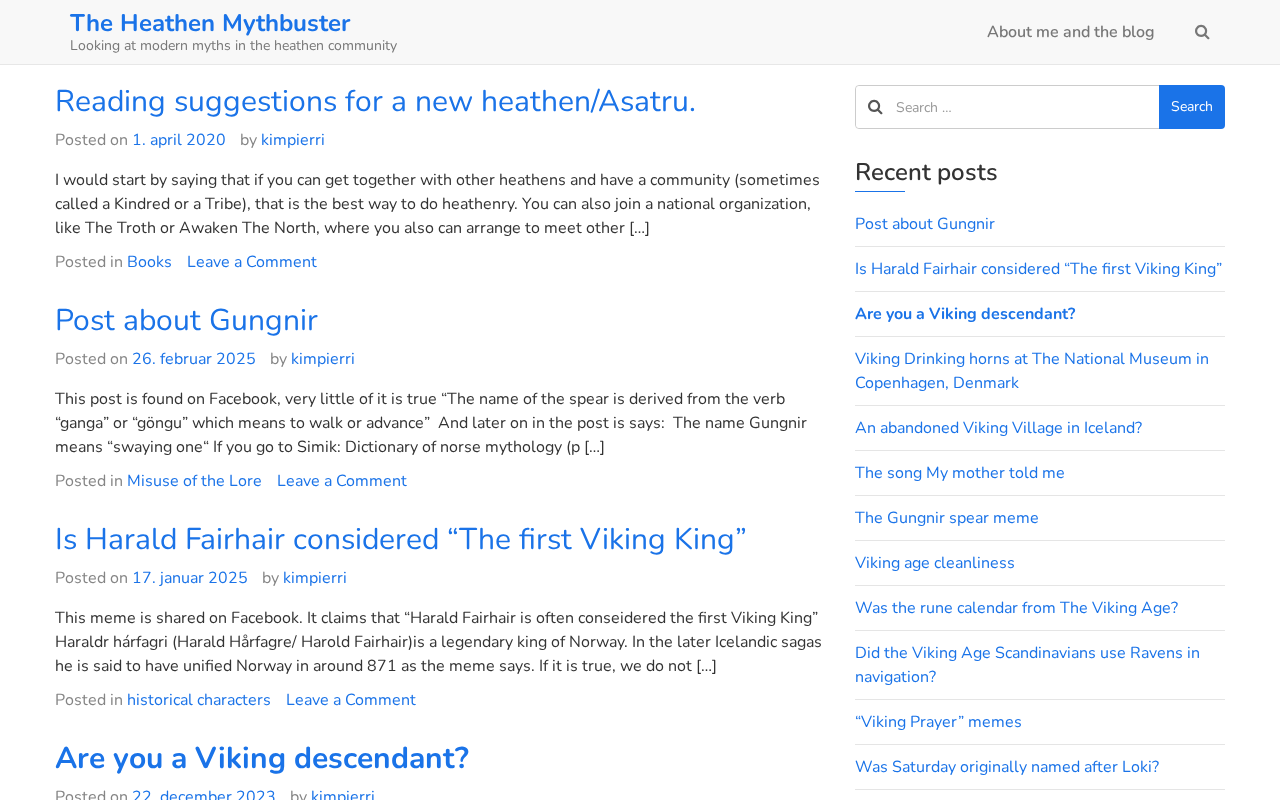
Task: Open the historical characters category link
Action: click(x=199, y=700)
